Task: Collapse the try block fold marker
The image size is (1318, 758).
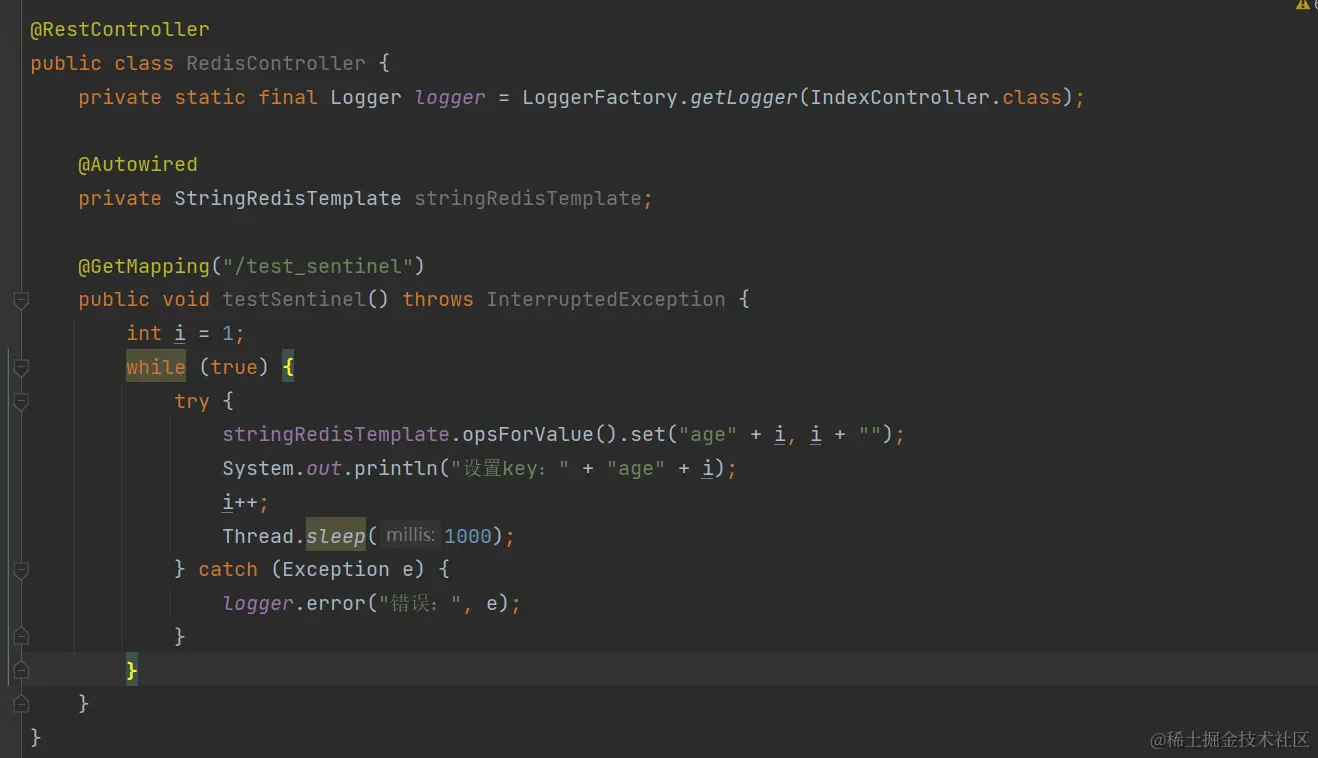Action: tap(21, 402)
